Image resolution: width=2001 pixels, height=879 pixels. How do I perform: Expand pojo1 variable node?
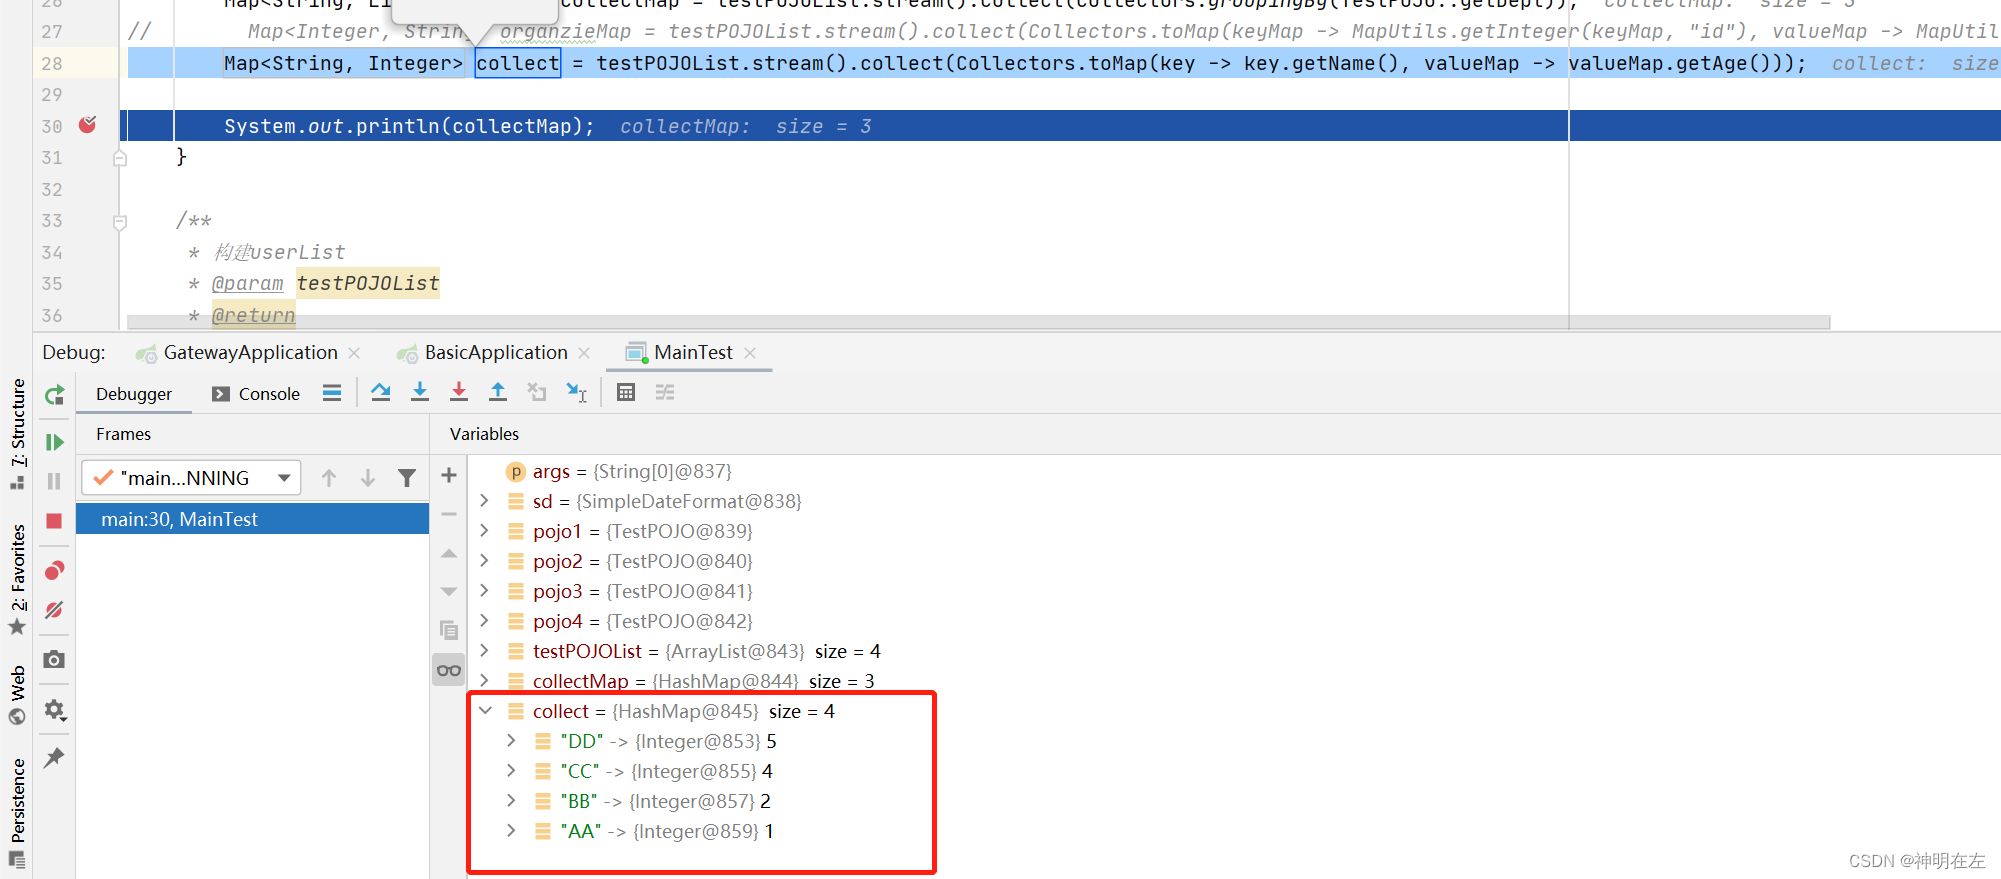485,531
